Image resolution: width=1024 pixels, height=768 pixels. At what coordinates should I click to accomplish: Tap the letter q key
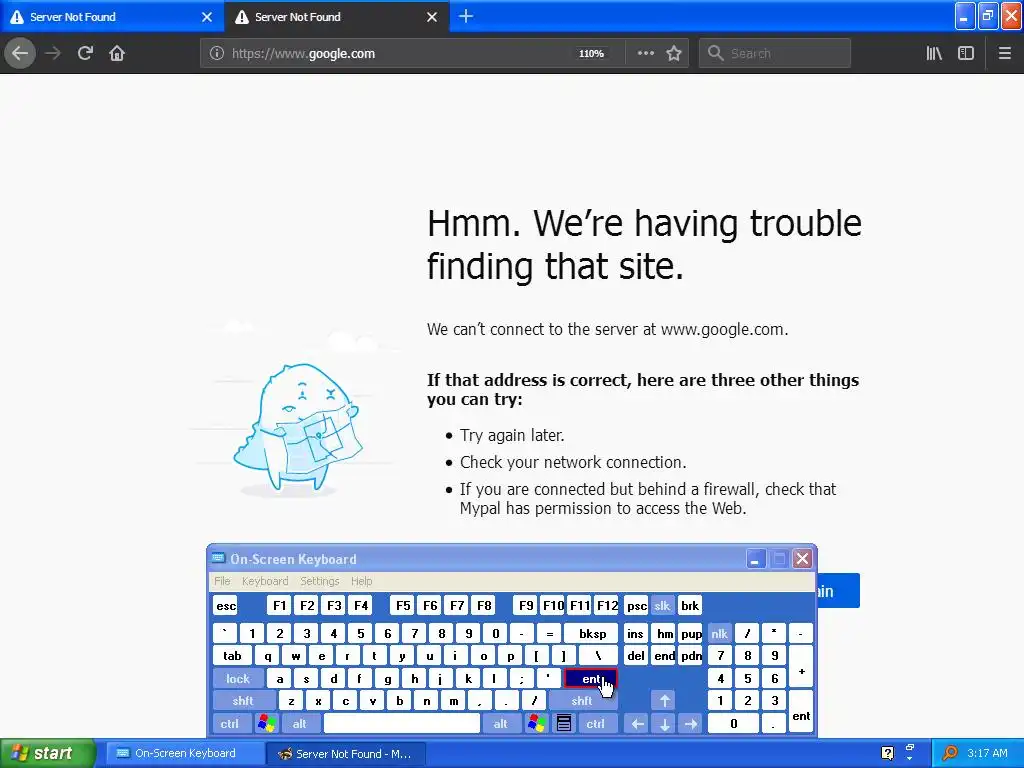267,656
